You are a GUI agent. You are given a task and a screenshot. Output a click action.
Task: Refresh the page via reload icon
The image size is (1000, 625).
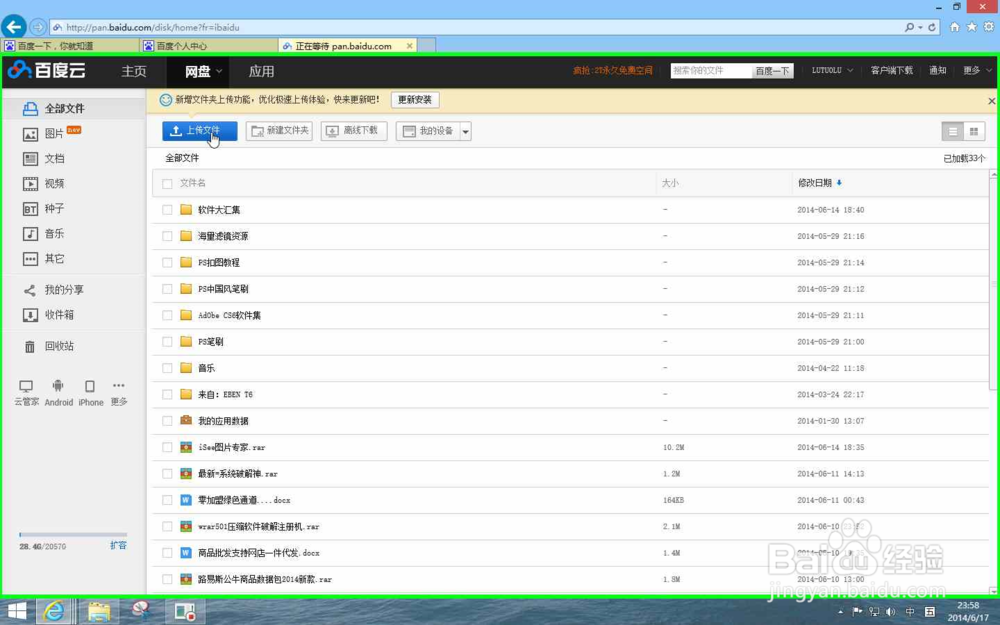click(932, 27)
